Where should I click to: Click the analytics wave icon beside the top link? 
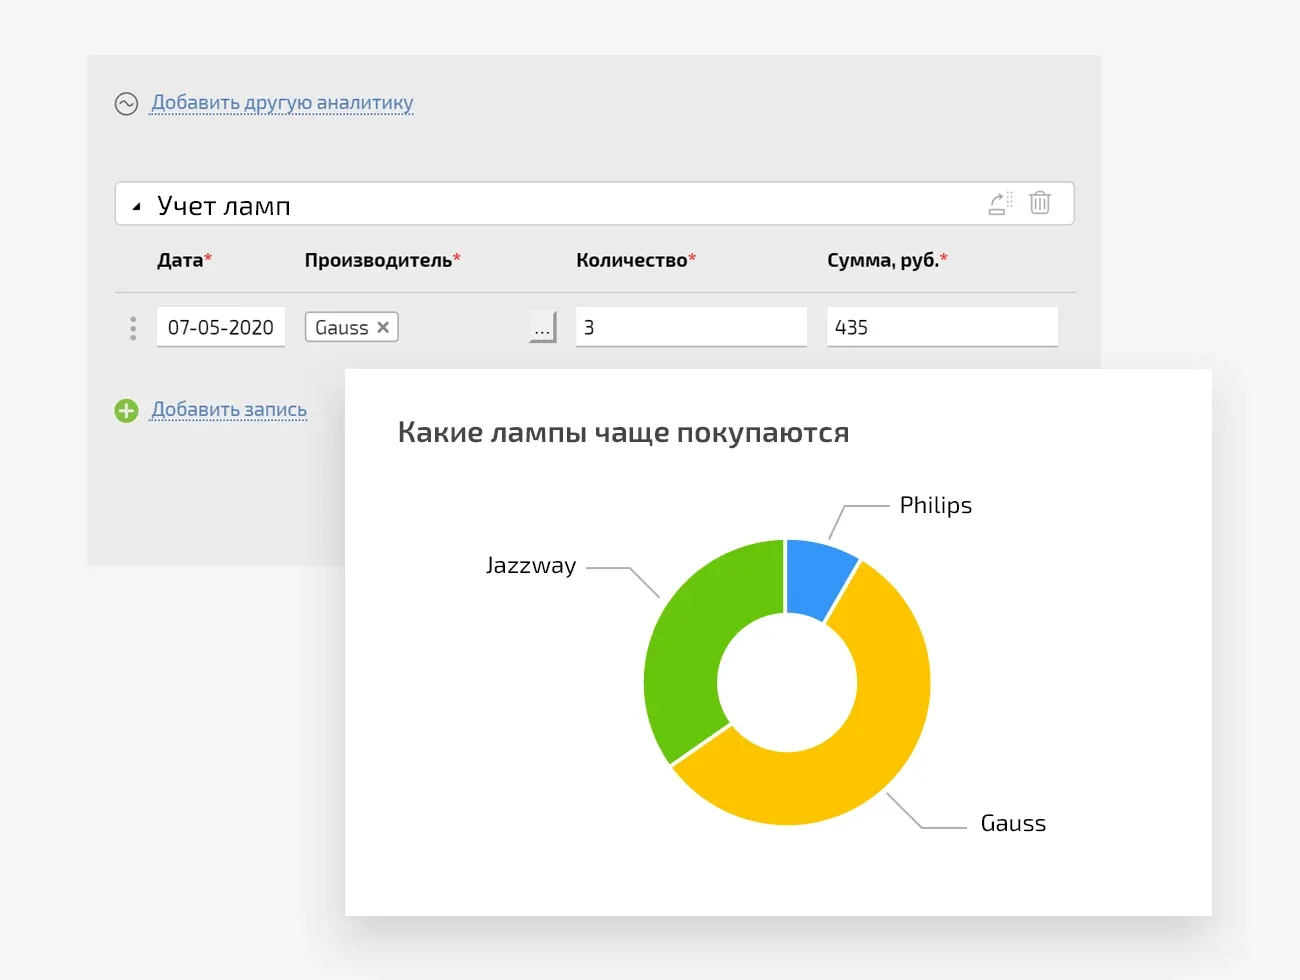click(126, 103)
